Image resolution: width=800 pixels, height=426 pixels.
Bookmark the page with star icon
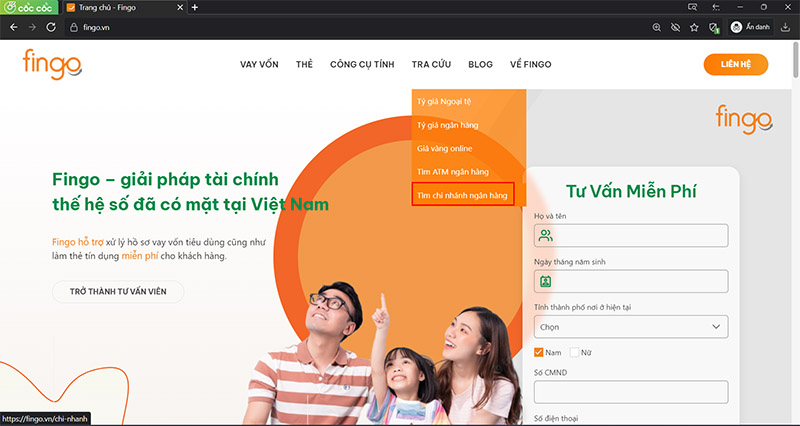(x=694, y=28)
